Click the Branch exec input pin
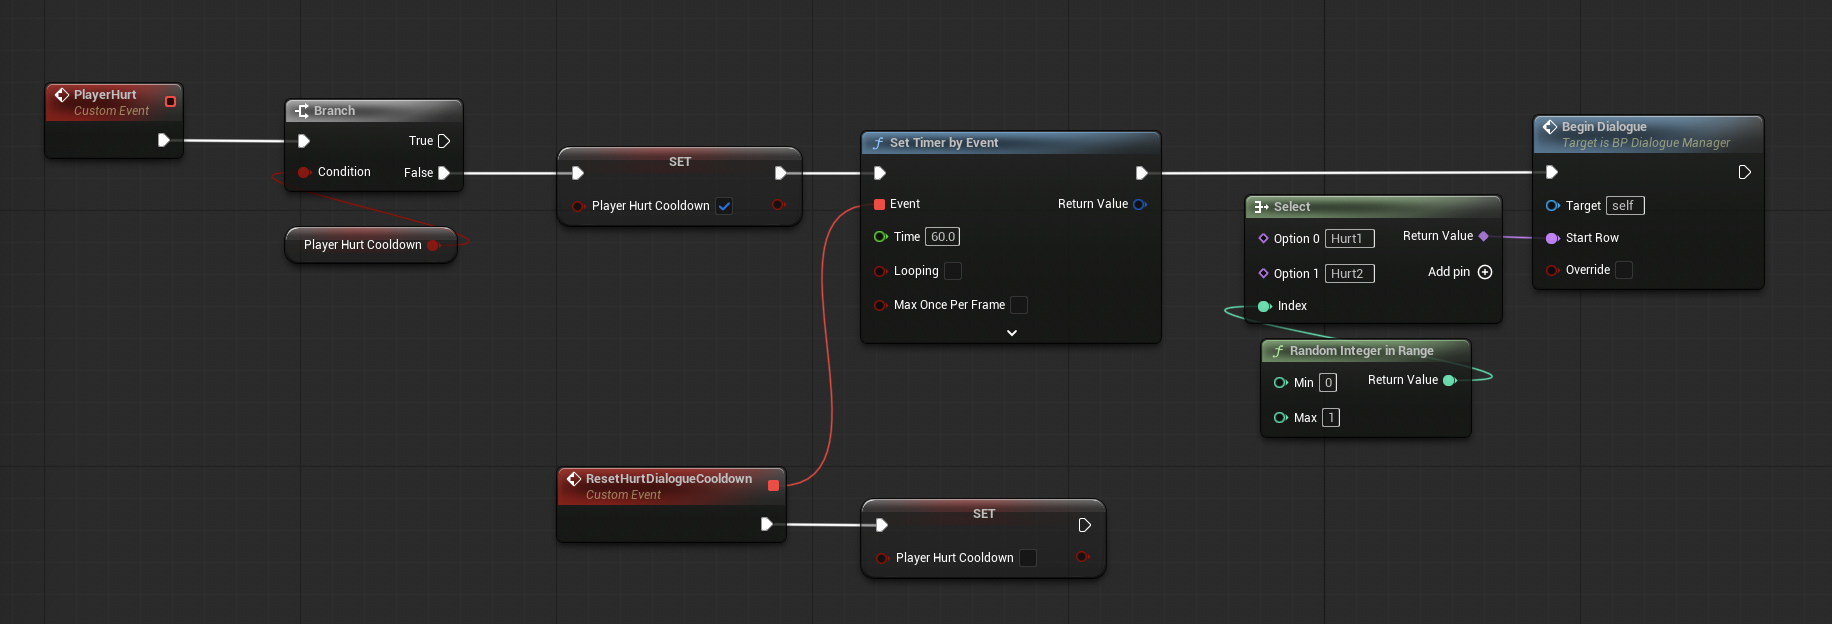This screenshot has height=624, width=1832. pyautogui.click(x=304, y=141)
